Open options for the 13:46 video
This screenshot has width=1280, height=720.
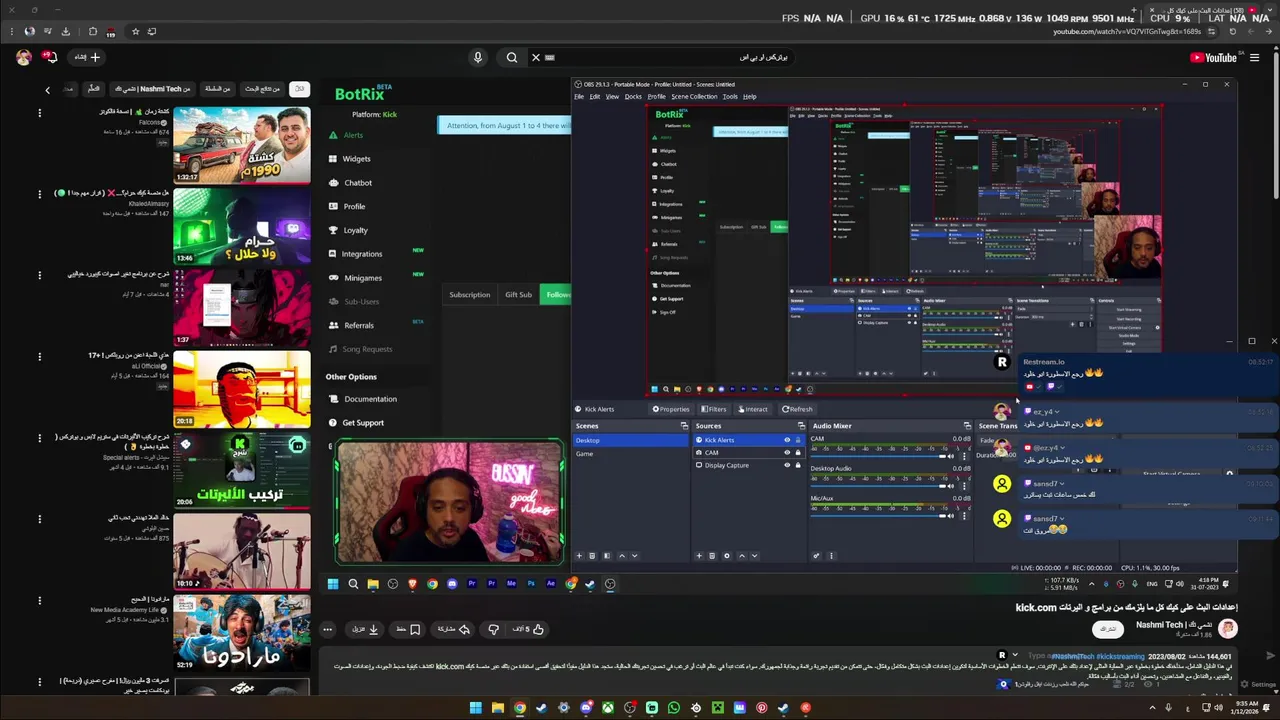40,194
